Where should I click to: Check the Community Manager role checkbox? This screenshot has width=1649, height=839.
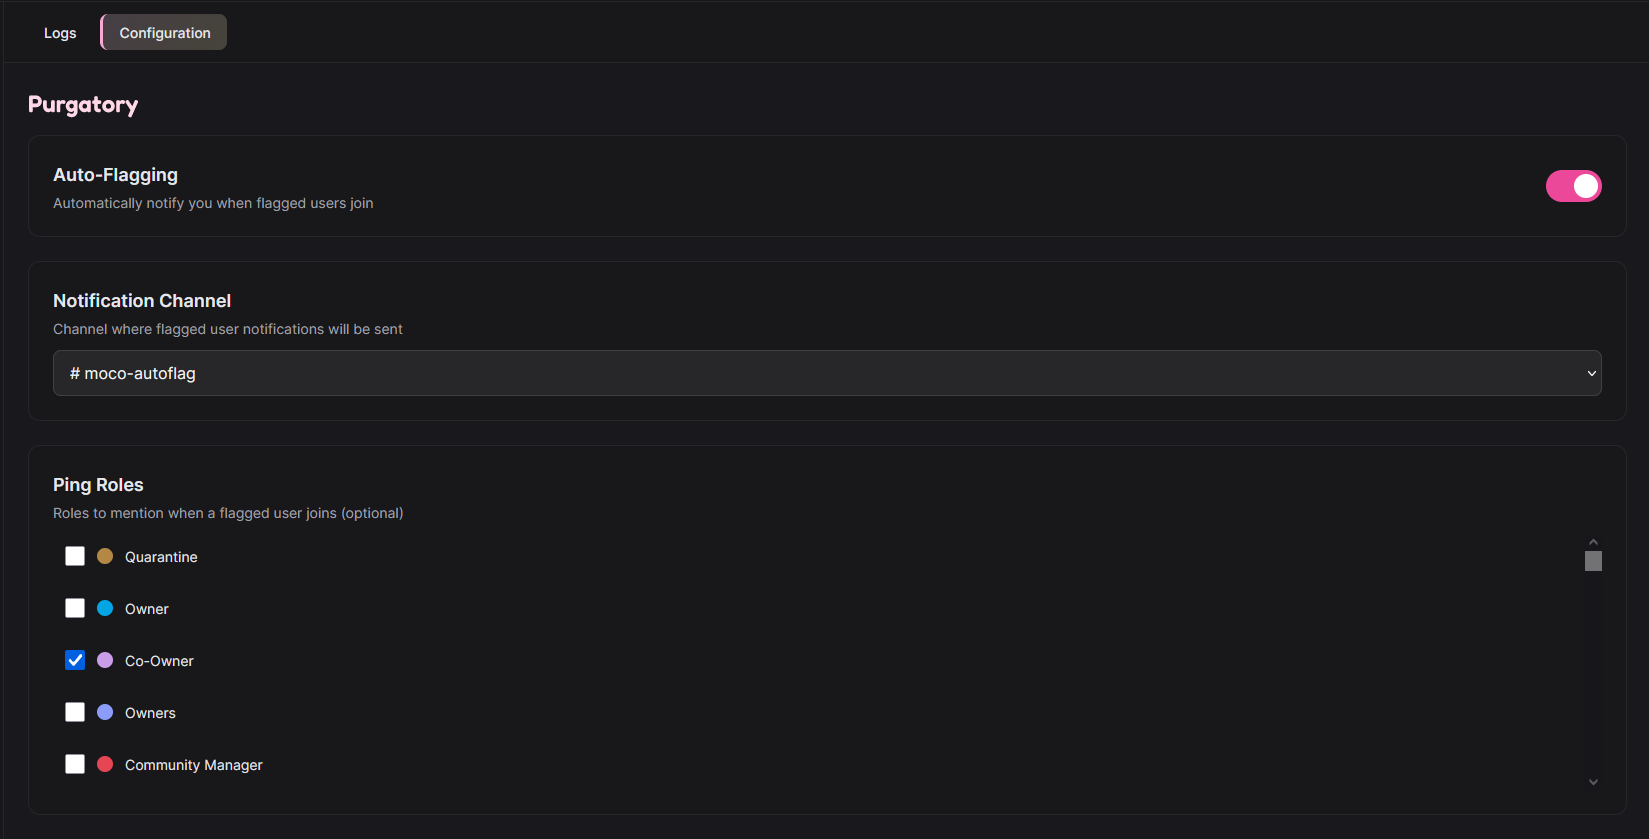point(75,764)
